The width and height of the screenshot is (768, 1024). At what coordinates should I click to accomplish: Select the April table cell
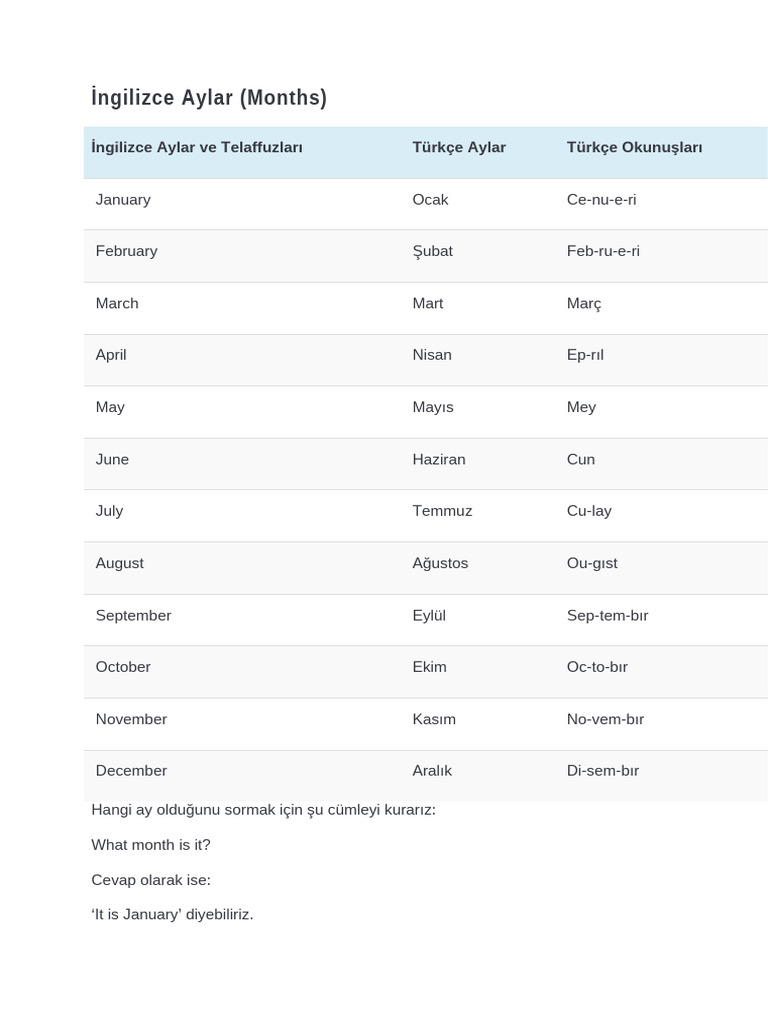tap(111, 355)
